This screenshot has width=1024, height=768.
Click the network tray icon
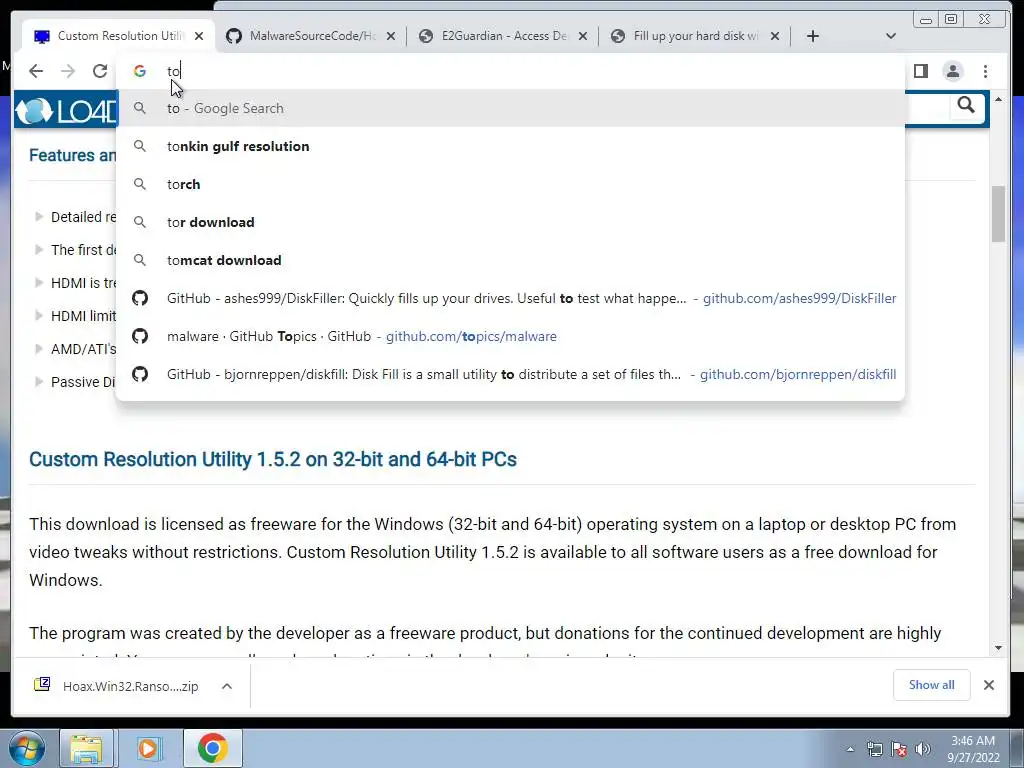point(874,749)
